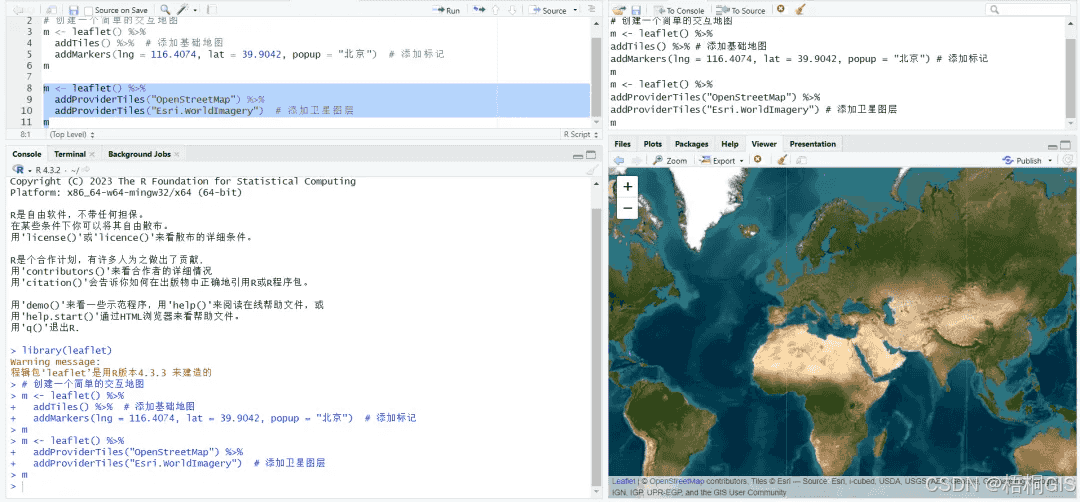This screenshot has width=1080, height=502.
Task: Open the Background Jobs tab
Action: click(x=138, y=154)
